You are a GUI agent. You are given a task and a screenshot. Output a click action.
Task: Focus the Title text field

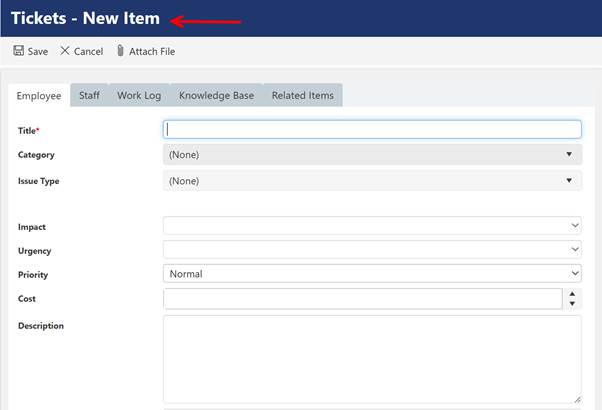click(371, 129)
